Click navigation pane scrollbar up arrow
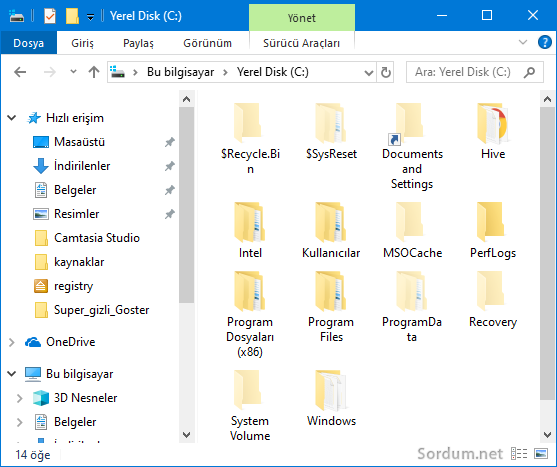The height and width of the screenshot is (467, 557). pos(186,99)
